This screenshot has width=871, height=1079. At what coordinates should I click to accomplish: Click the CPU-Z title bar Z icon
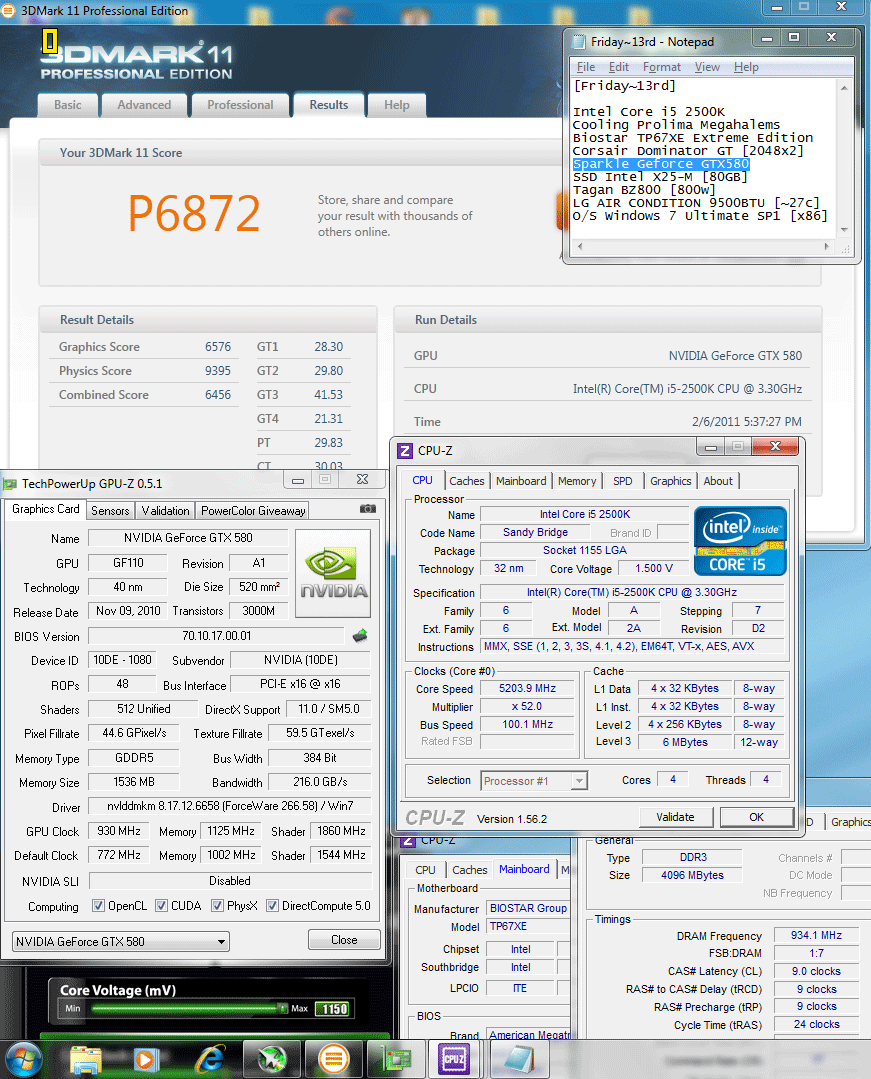tap(405, 451)
